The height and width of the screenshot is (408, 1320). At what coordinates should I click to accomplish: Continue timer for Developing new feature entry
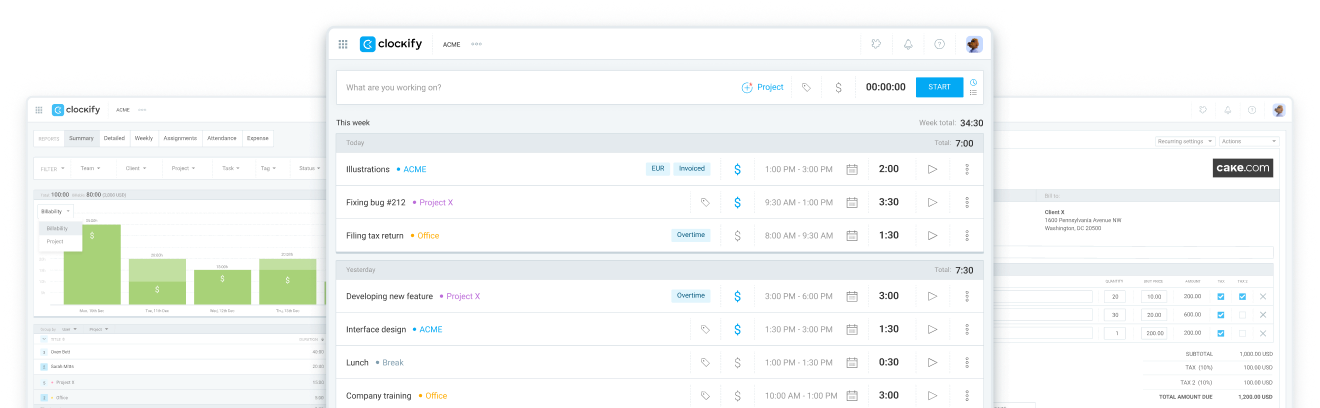pos(932,296)
